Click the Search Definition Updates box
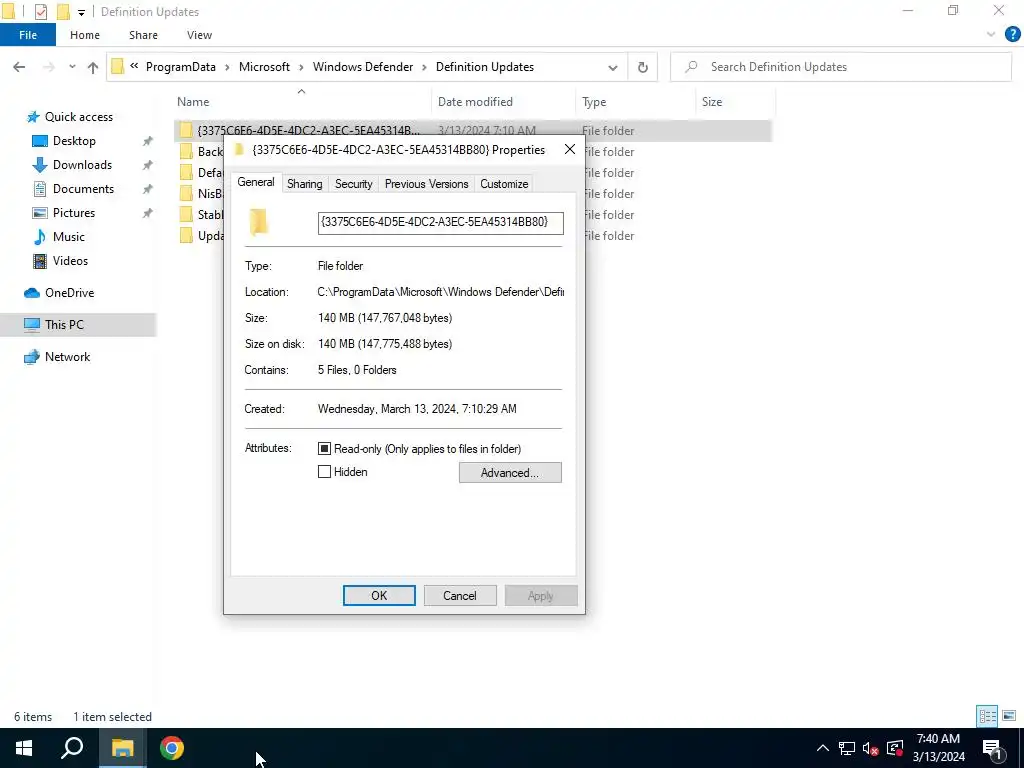Viewport: 1024px width, 768px height. point(840,67)
